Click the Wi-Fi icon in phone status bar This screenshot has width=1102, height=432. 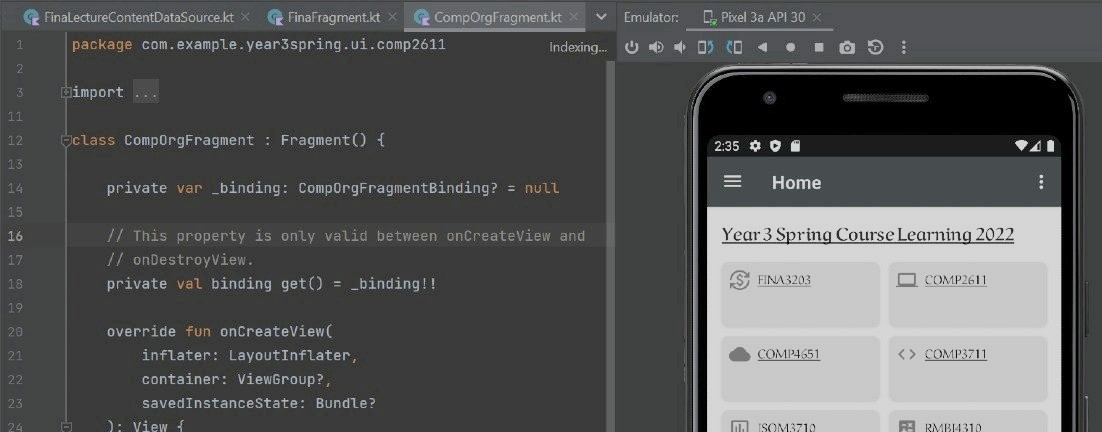point(1021,146)
